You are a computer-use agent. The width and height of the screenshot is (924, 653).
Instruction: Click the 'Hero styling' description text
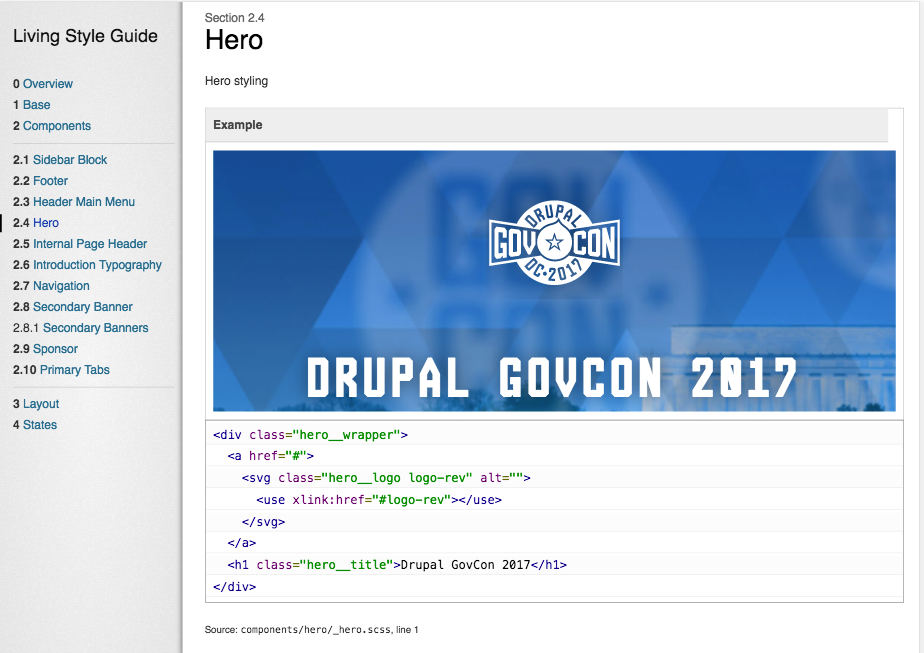tap(236, 81)
